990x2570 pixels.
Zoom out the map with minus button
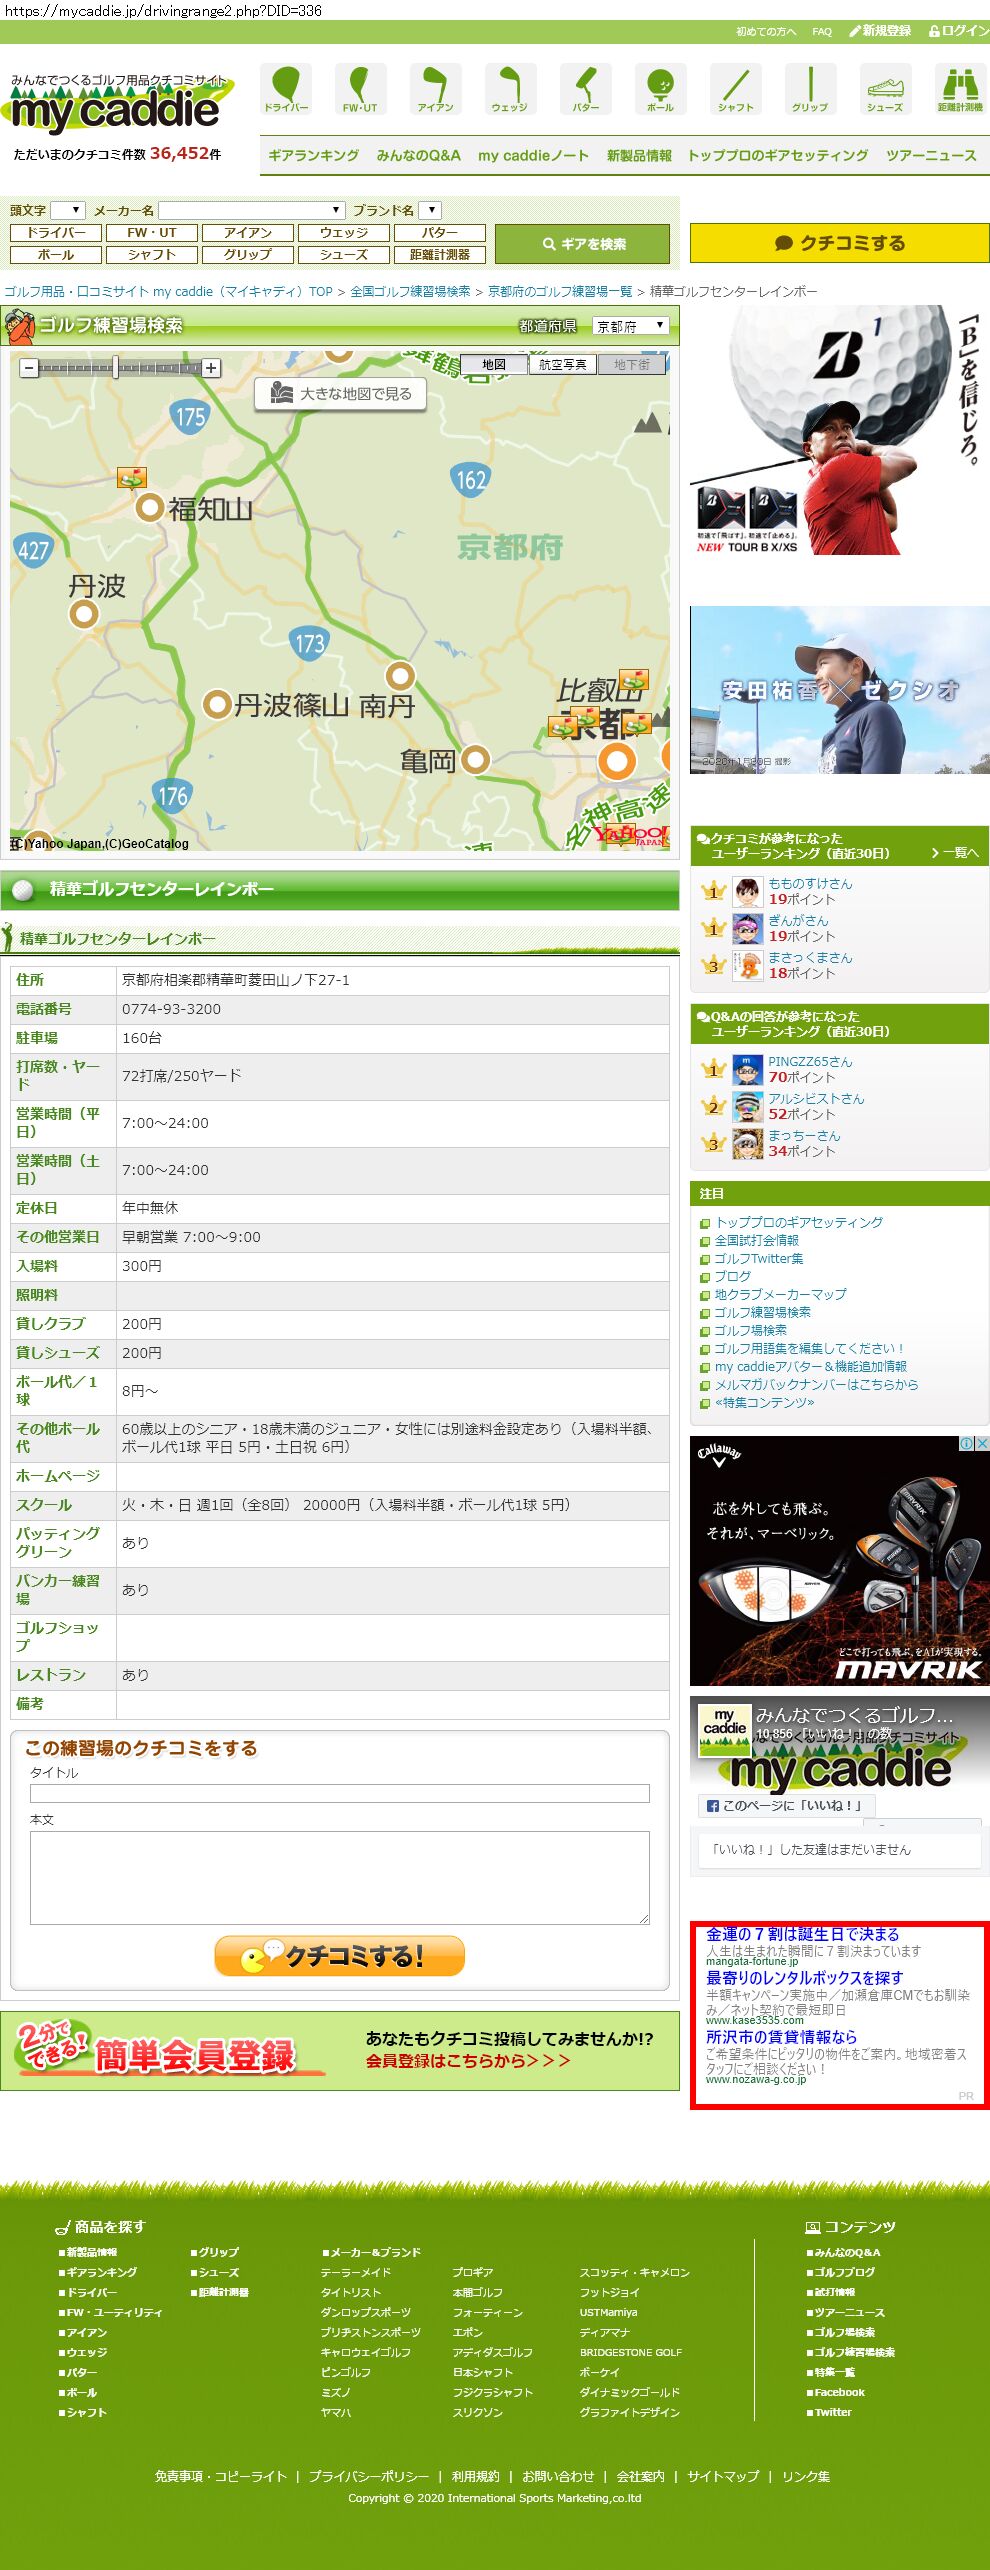[29, 368]
